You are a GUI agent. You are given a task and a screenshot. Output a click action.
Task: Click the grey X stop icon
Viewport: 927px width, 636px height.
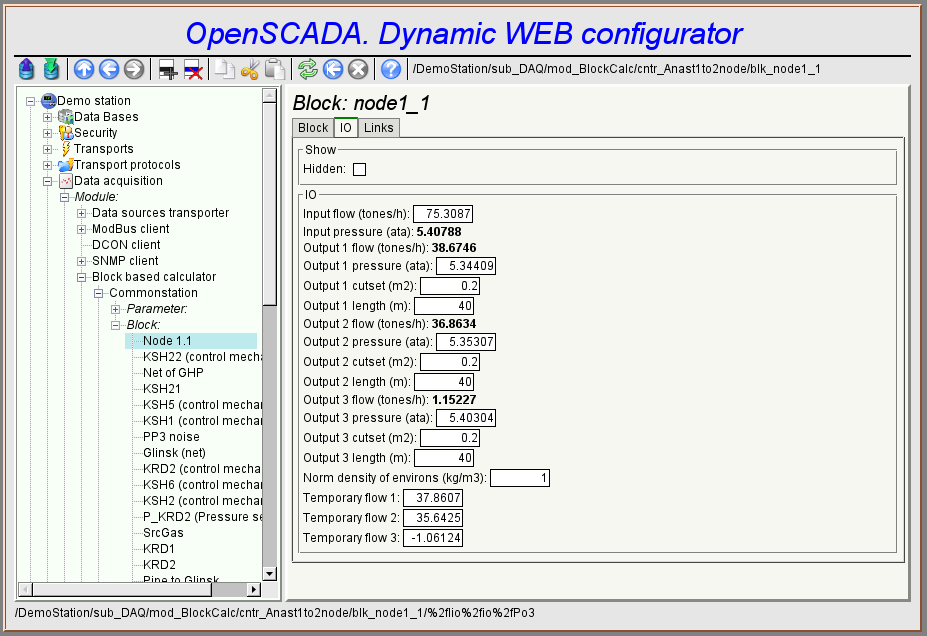point(358,69)
